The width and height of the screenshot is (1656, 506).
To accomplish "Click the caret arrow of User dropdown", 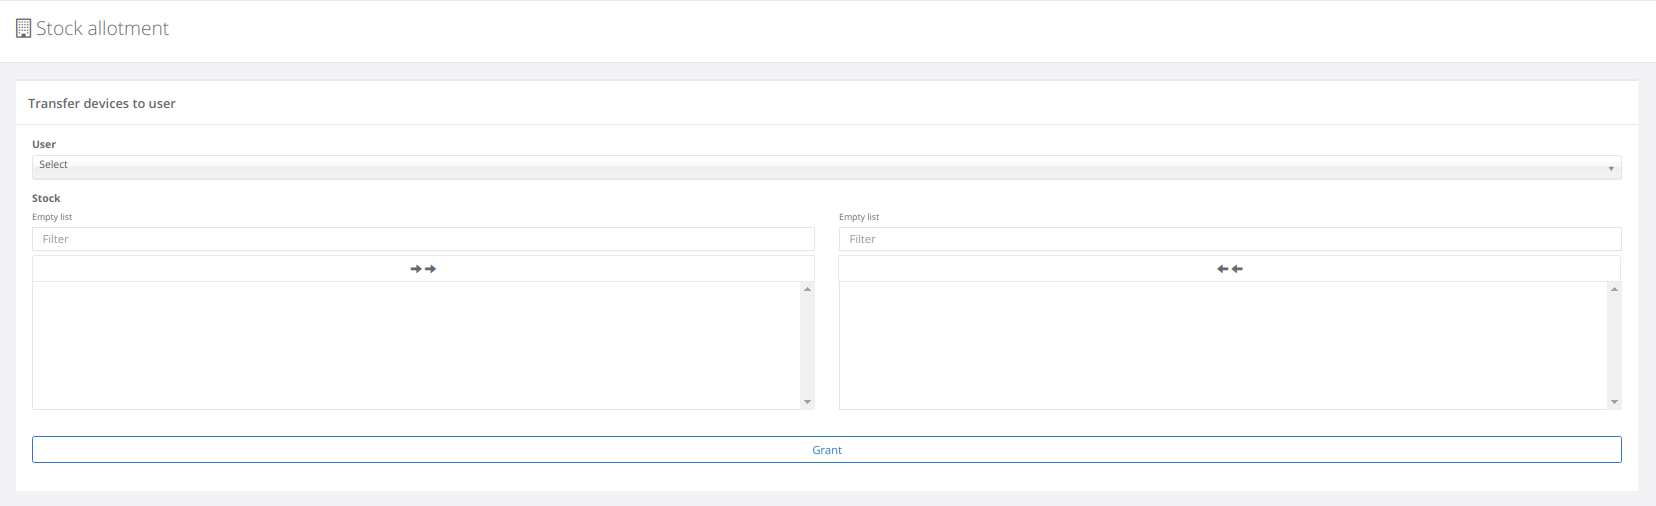I will (x=1610, y=168).
